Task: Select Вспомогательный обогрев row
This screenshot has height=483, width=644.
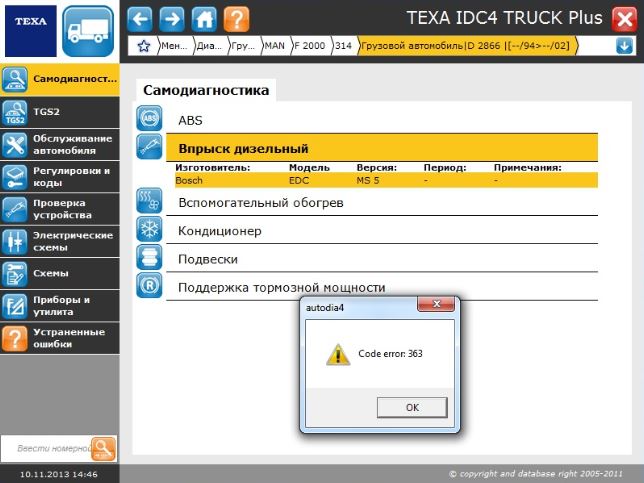Action: point(382,202)
